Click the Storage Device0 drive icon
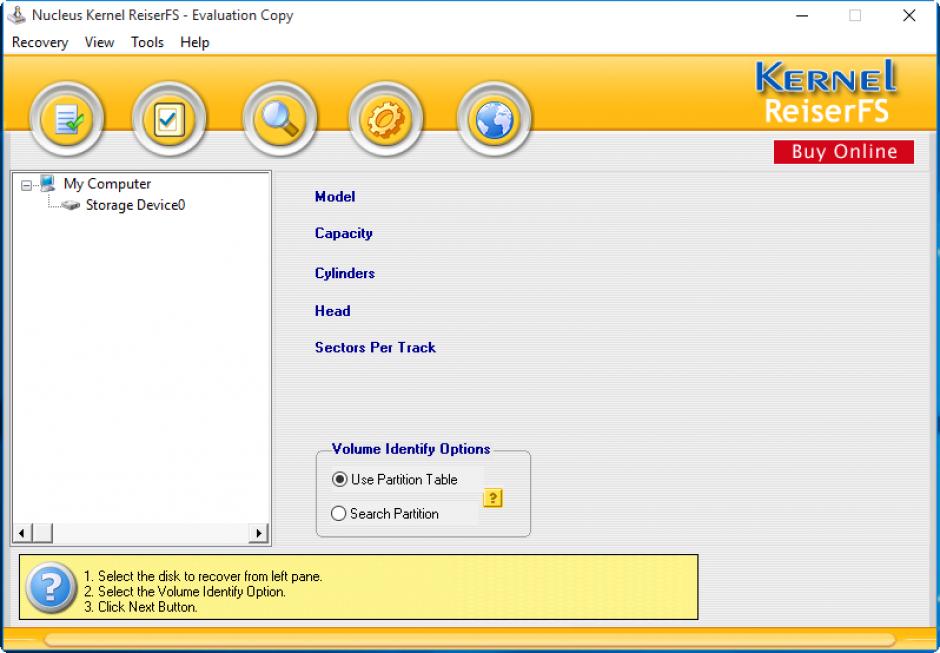 point(71,205)
